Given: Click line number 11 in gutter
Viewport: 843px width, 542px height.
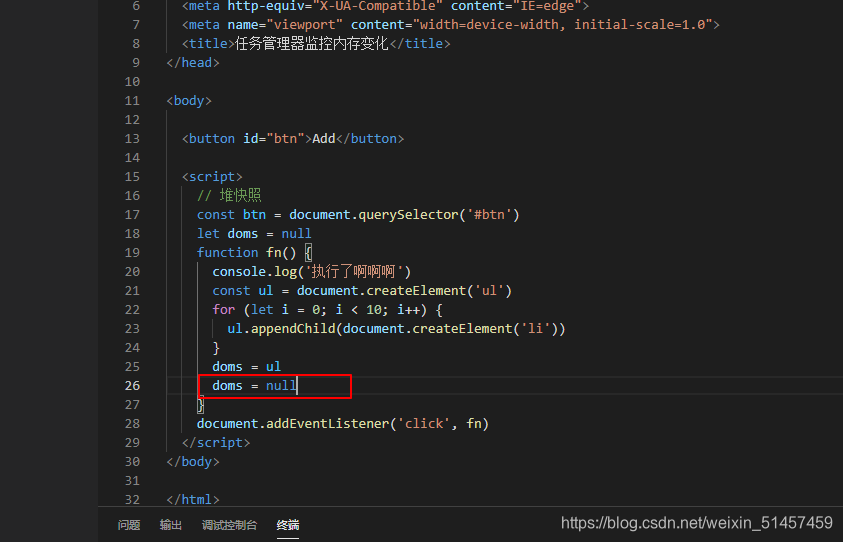Looking at the screenshot, I should pos(132,101).
